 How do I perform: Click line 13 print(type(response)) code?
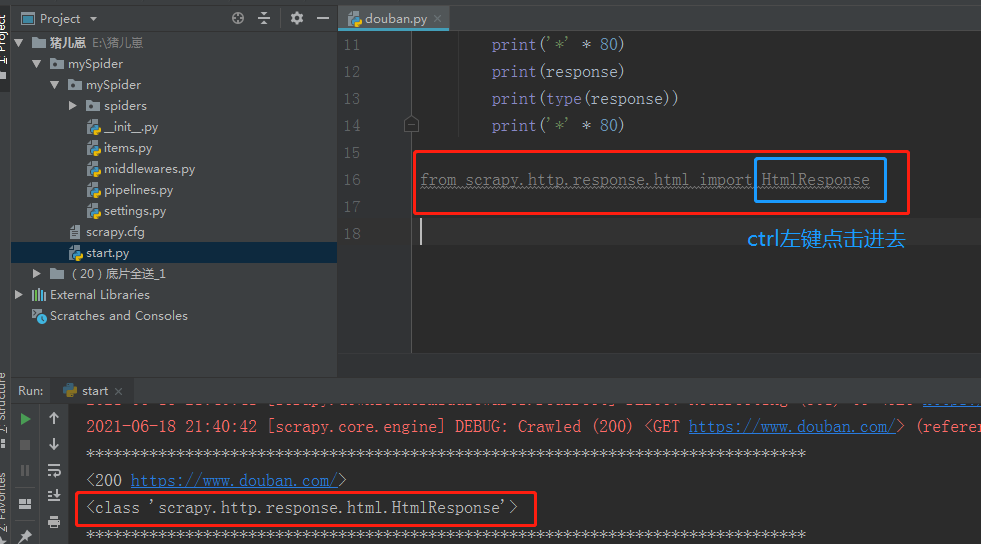(x=584, y=99)
